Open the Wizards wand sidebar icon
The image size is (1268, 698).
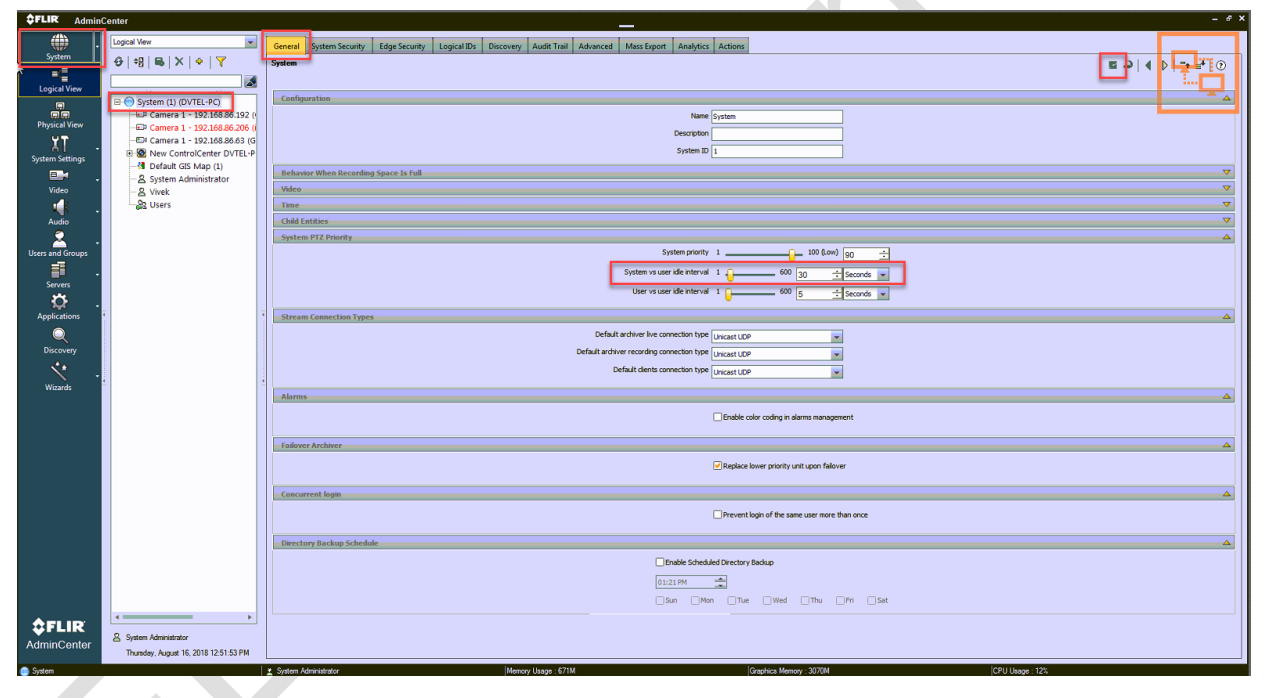[58, 371]
